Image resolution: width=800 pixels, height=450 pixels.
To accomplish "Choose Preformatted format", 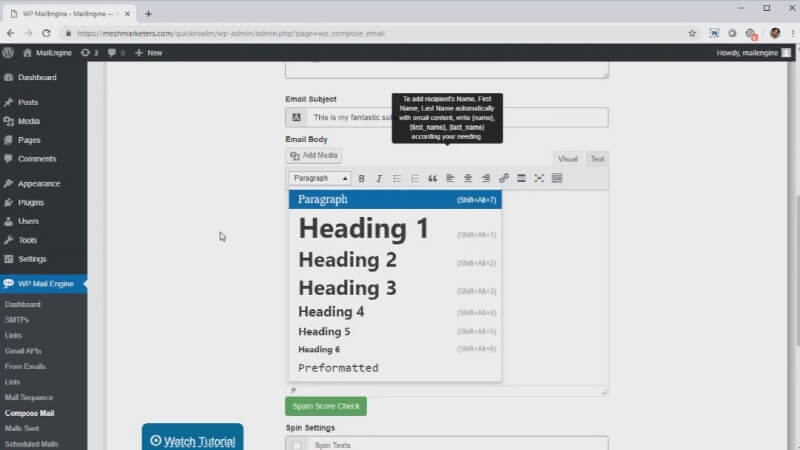I will pyautogui.click(x=395, y=368).
